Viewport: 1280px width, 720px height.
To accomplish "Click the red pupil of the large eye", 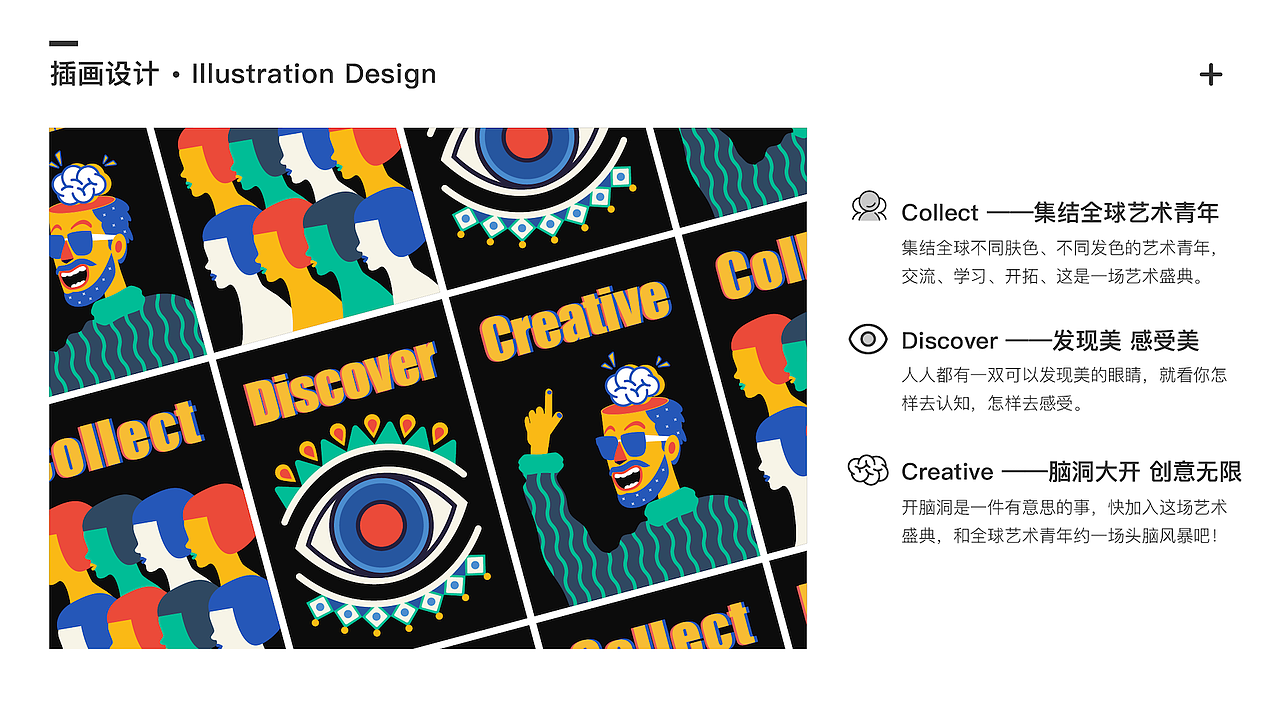I will click(381, 524).
